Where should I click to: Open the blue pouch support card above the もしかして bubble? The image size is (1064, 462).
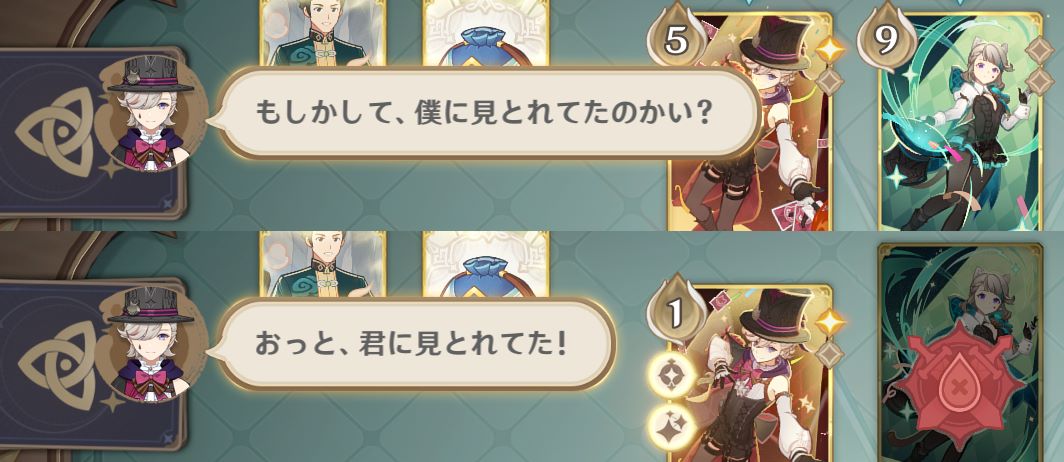tap(485, 33)
